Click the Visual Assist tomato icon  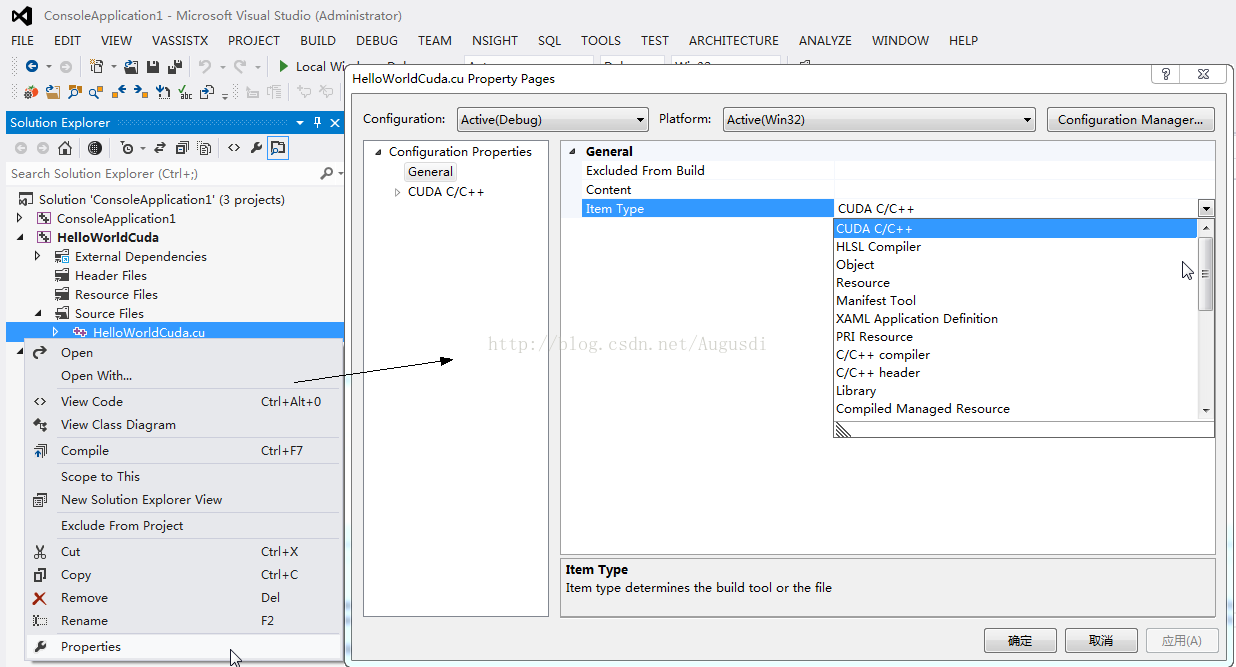[x=31, y=92]
